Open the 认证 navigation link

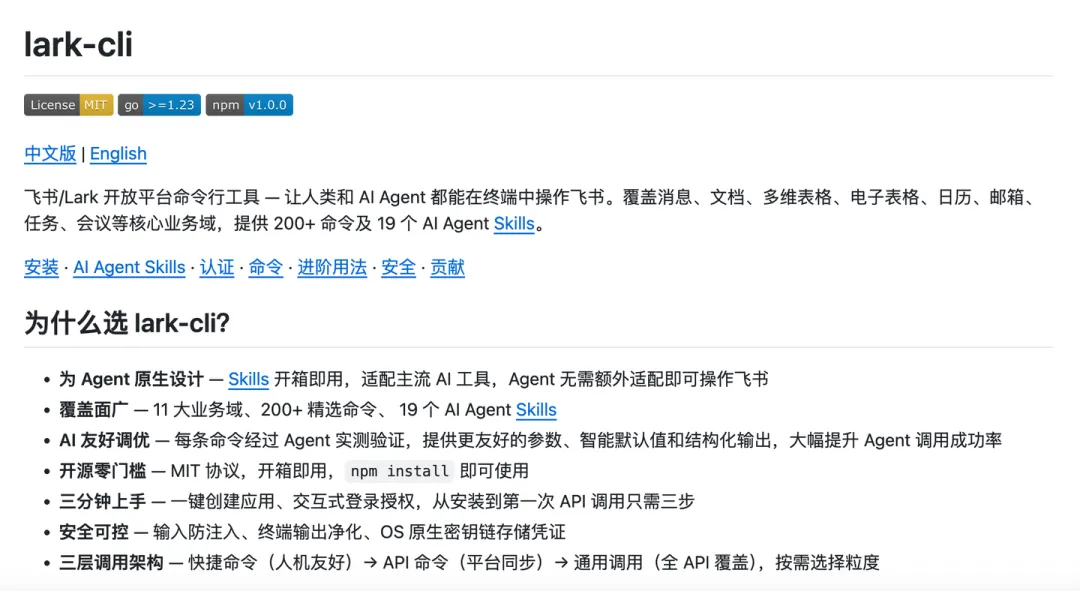[217, 267]
